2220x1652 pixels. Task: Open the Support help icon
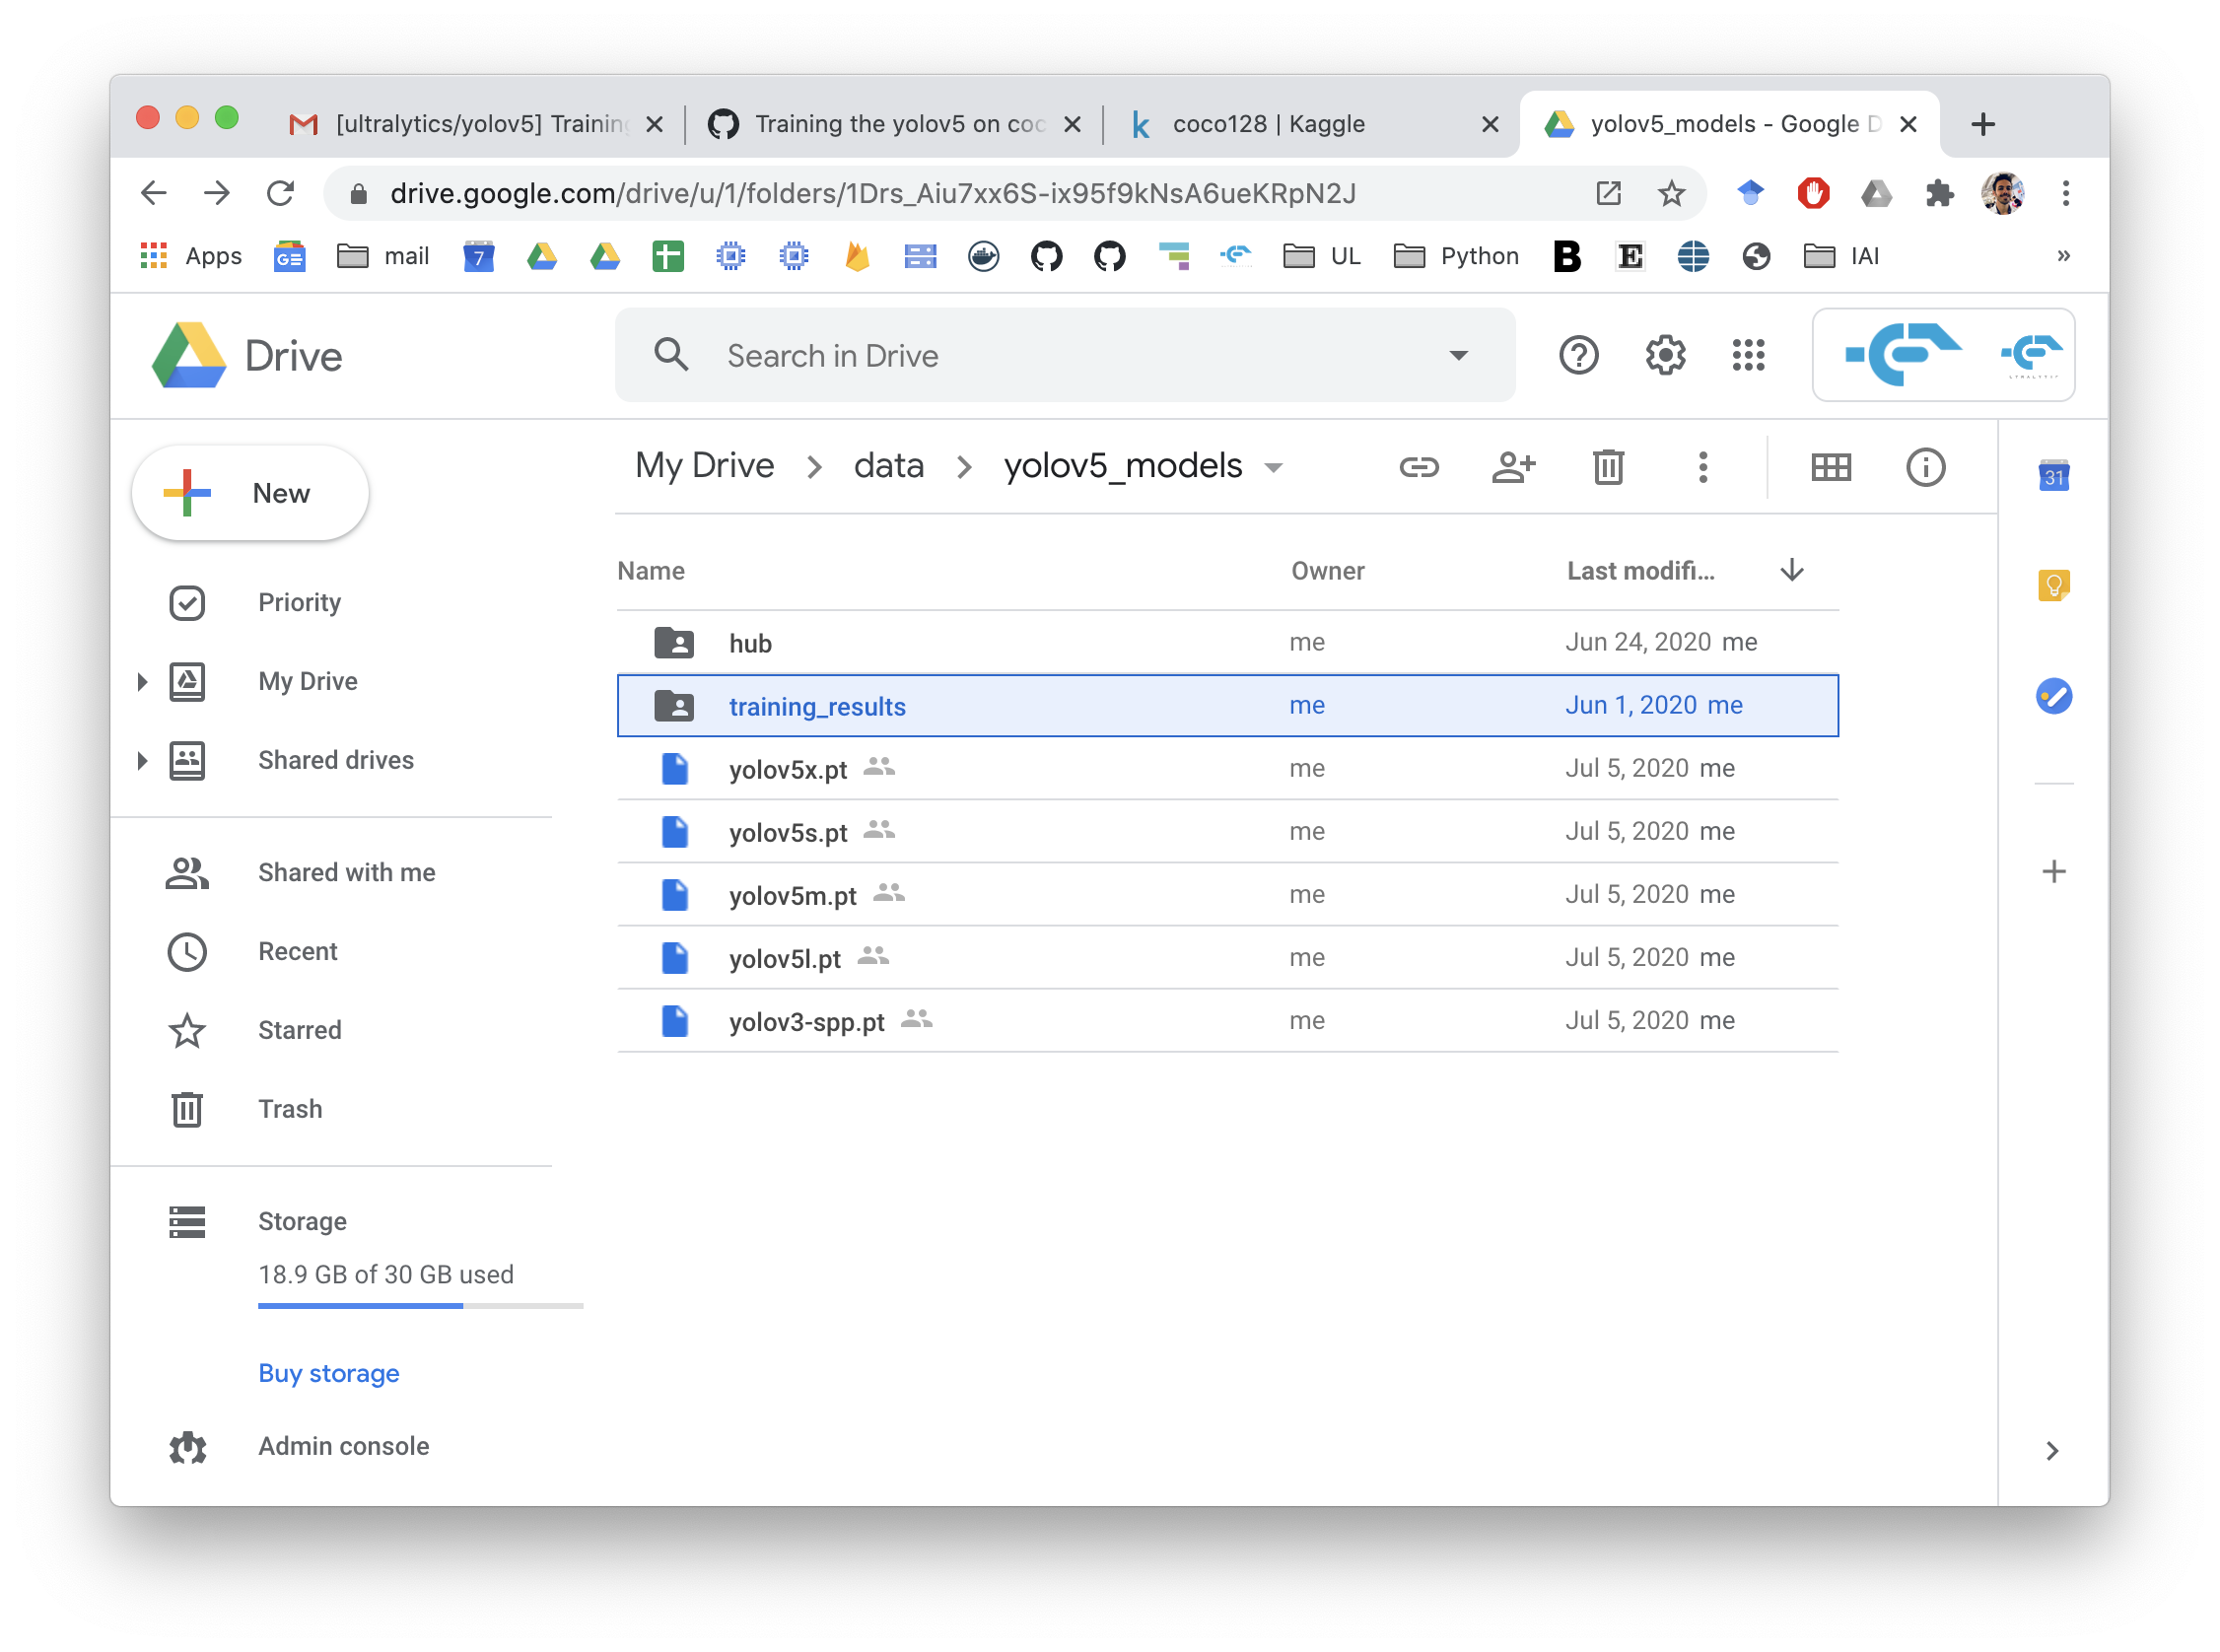tap(1578, 355)
